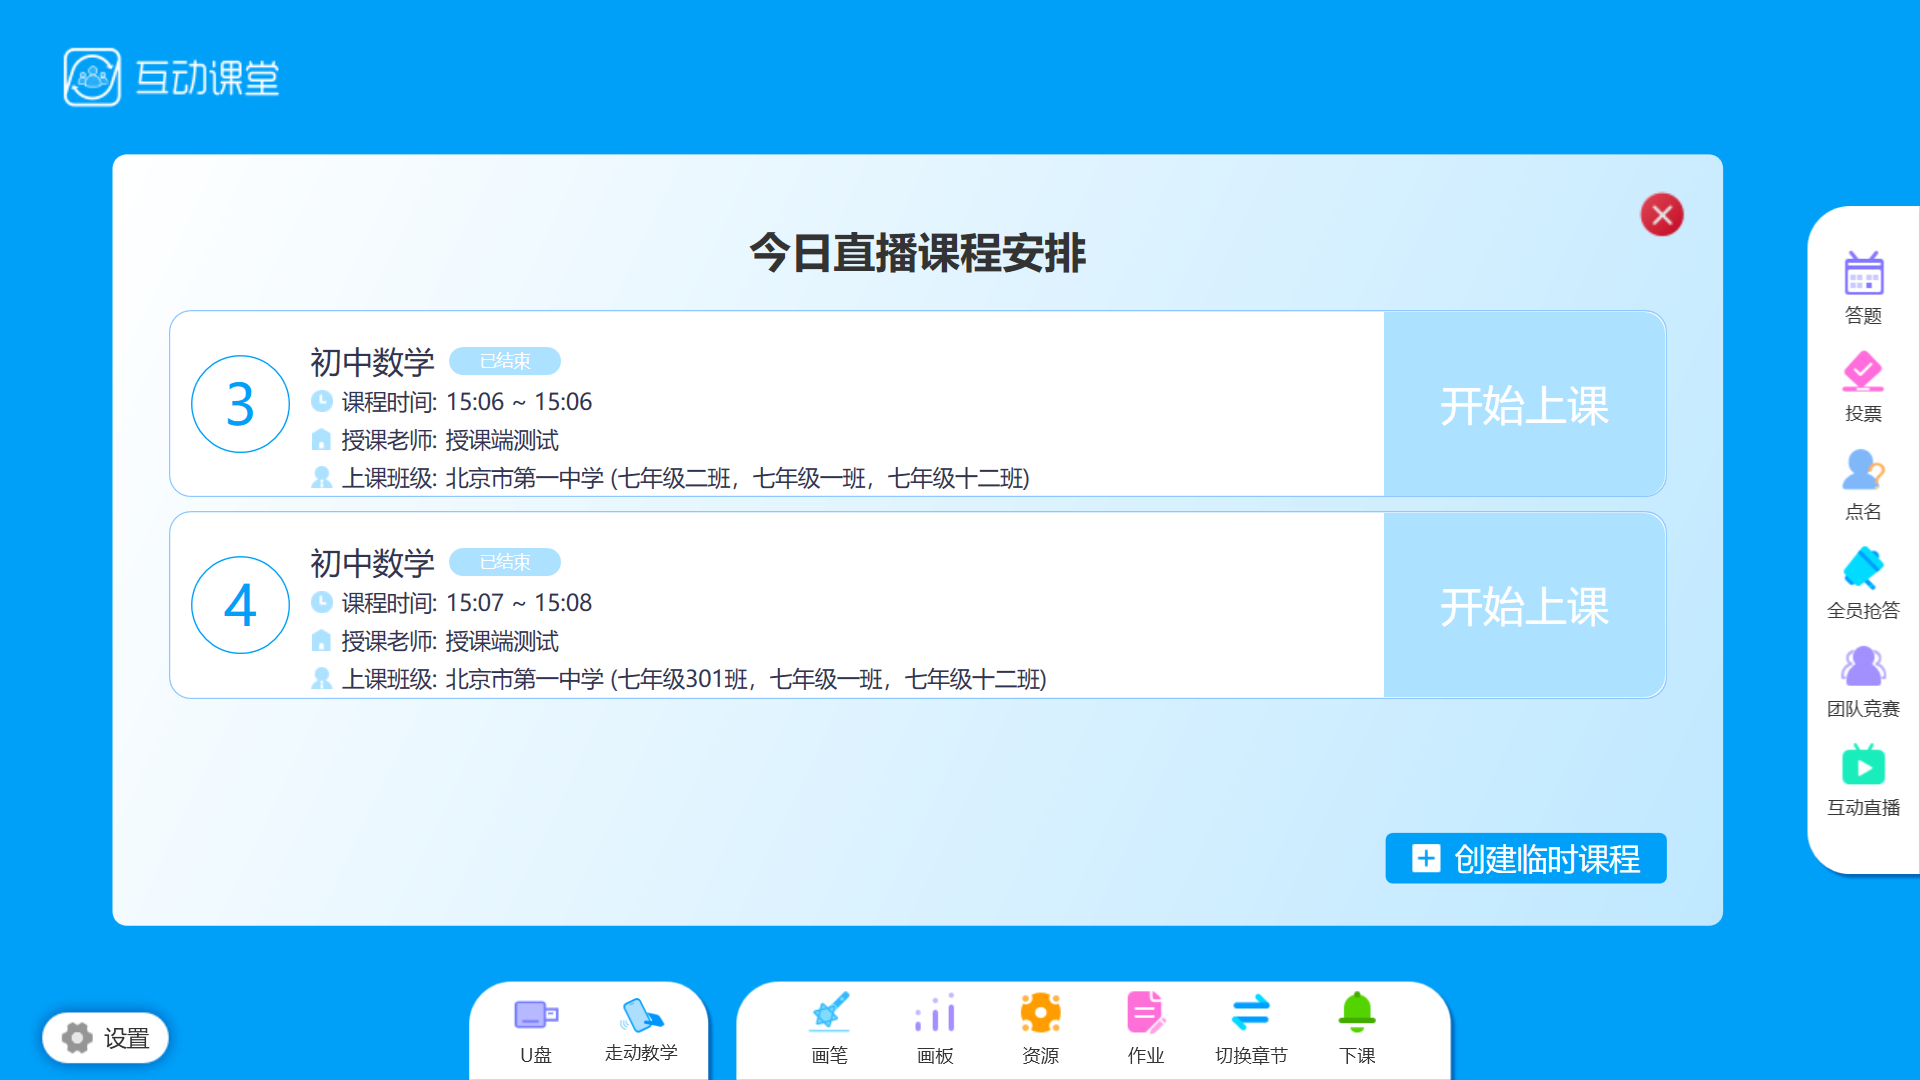Click 授课老师 line in course 3

click(x=450, y=440)
